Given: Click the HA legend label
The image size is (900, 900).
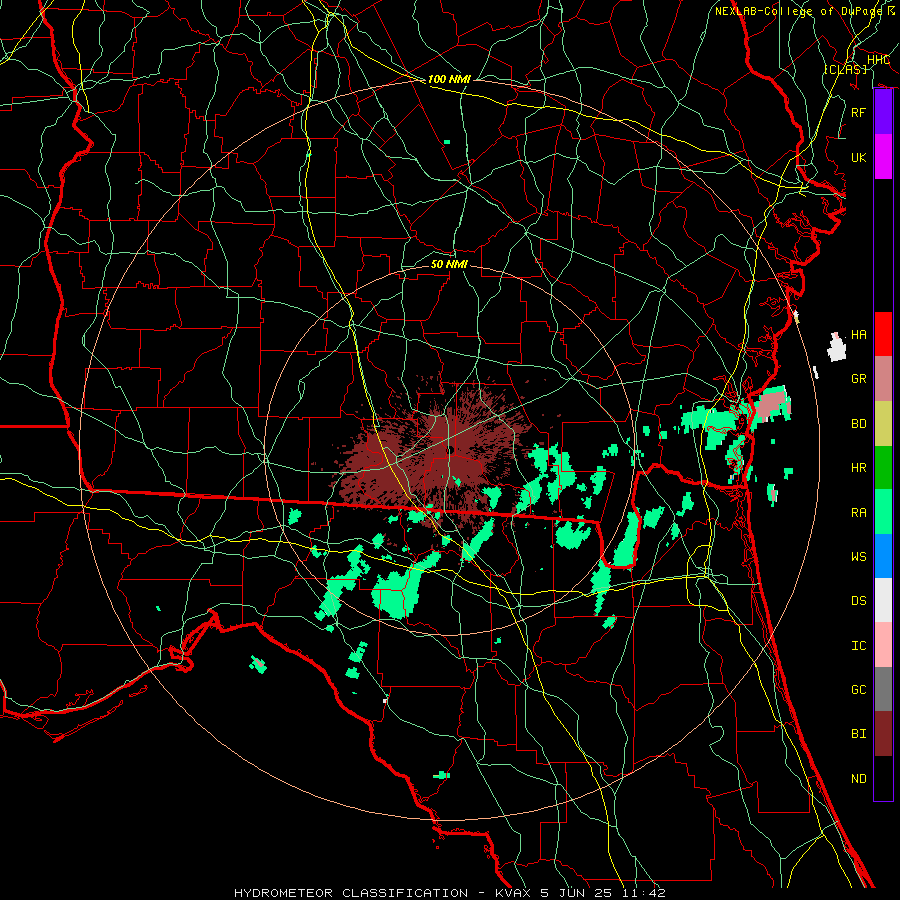Looking at the screenshot, I should coord(859,335).
